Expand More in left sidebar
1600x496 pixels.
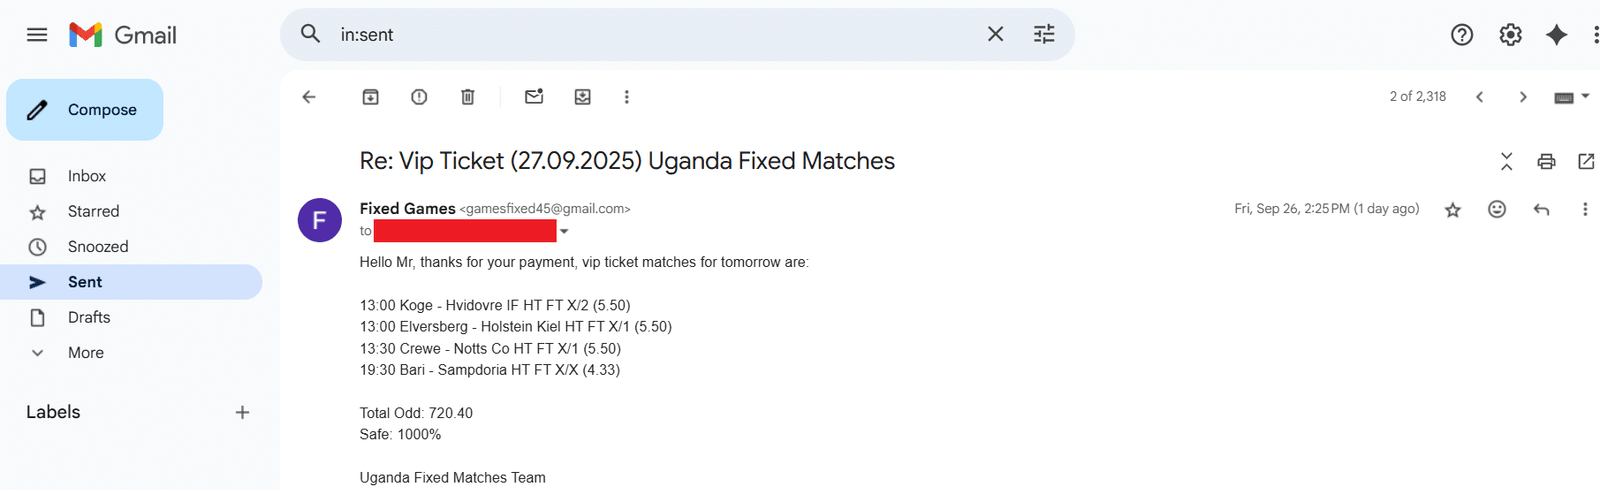tap(85, 353)
